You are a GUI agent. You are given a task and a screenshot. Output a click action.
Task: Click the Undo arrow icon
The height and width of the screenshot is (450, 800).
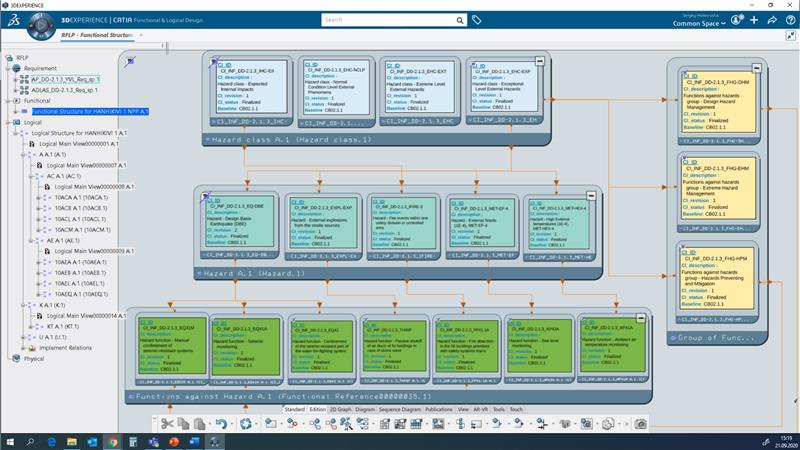[x=221, y=423]
